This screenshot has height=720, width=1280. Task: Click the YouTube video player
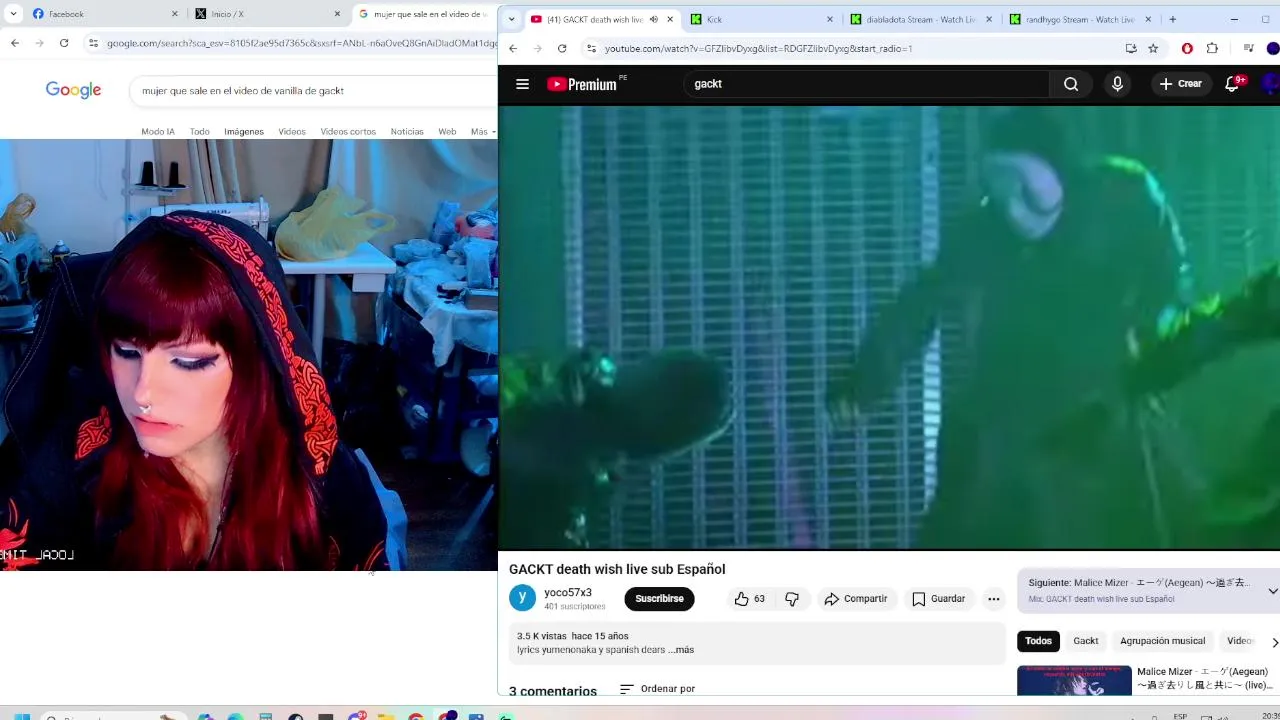click(x=889, y=328)
